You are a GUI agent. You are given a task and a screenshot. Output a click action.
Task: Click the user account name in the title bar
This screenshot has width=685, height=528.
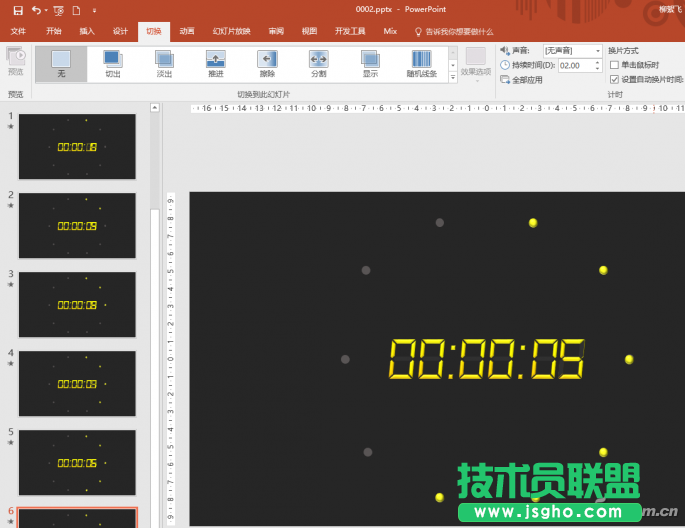click(671, 10)
